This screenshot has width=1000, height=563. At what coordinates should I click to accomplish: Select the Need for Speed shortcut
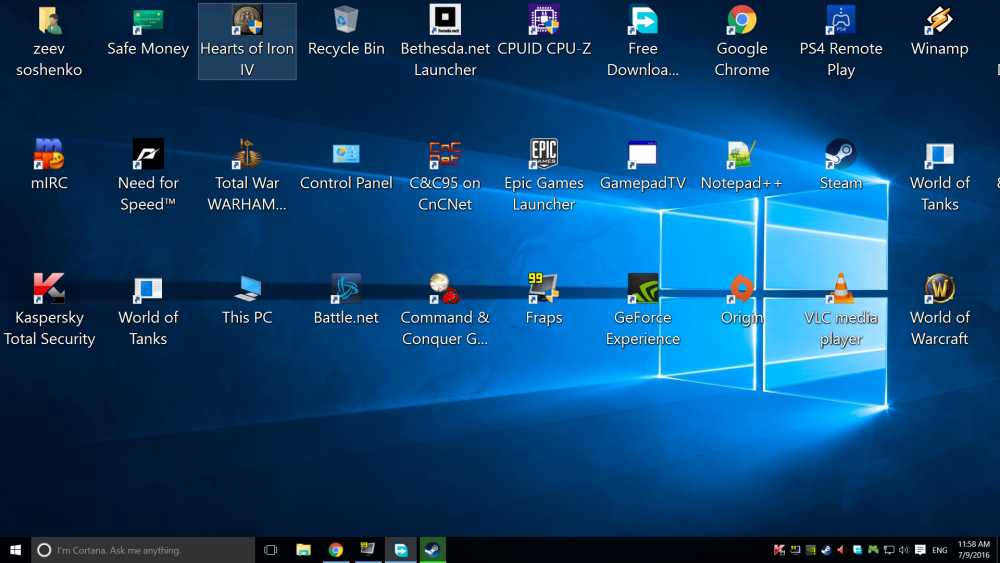tap(148, 175)
